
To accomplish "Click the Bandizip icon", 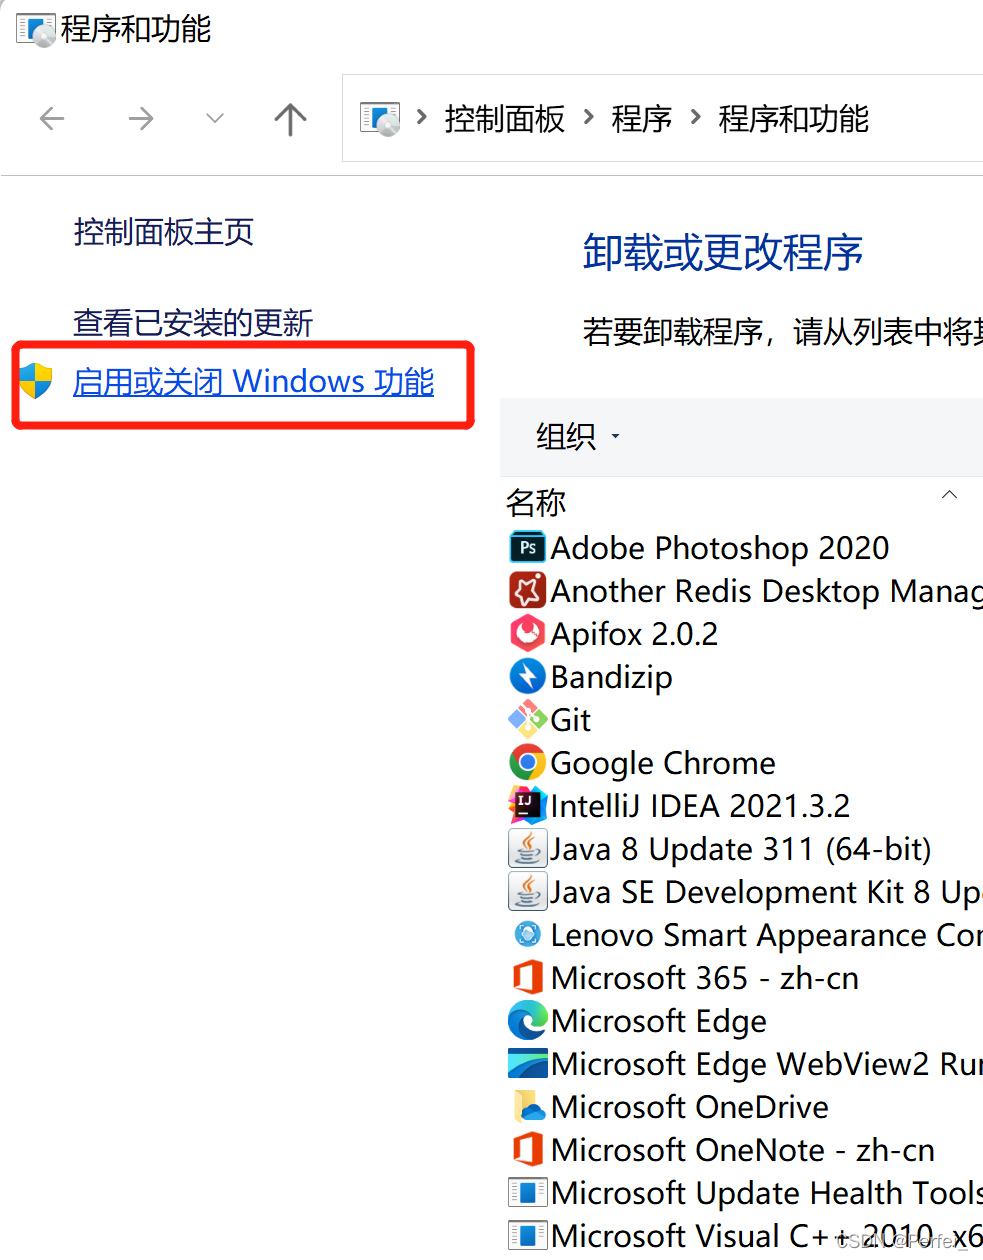I will (x=527, y=677).
